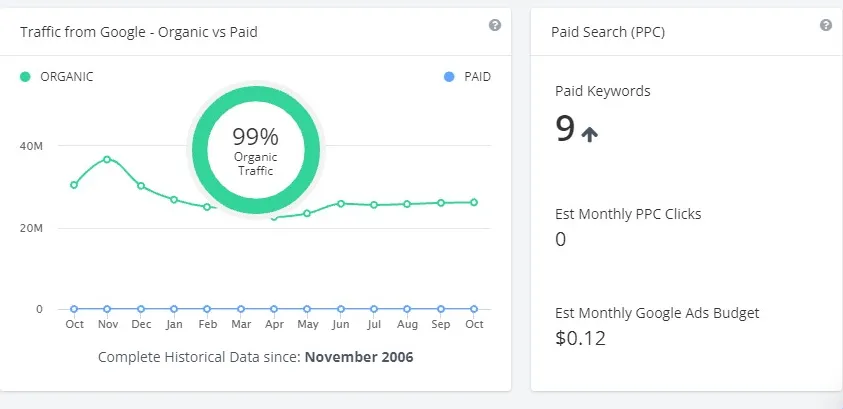
Task: Click the $0.12 budget value
Action: (x=580, y=339)
